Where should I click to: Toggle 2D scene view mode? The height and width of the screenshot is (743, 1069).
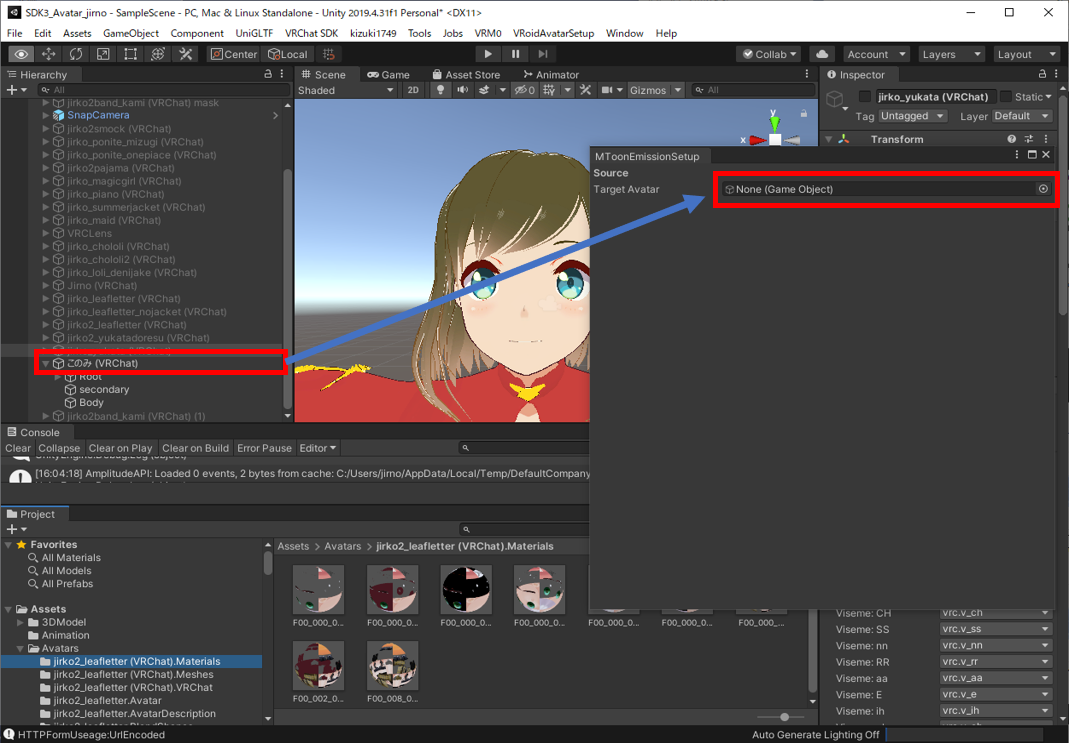point(413,90)
